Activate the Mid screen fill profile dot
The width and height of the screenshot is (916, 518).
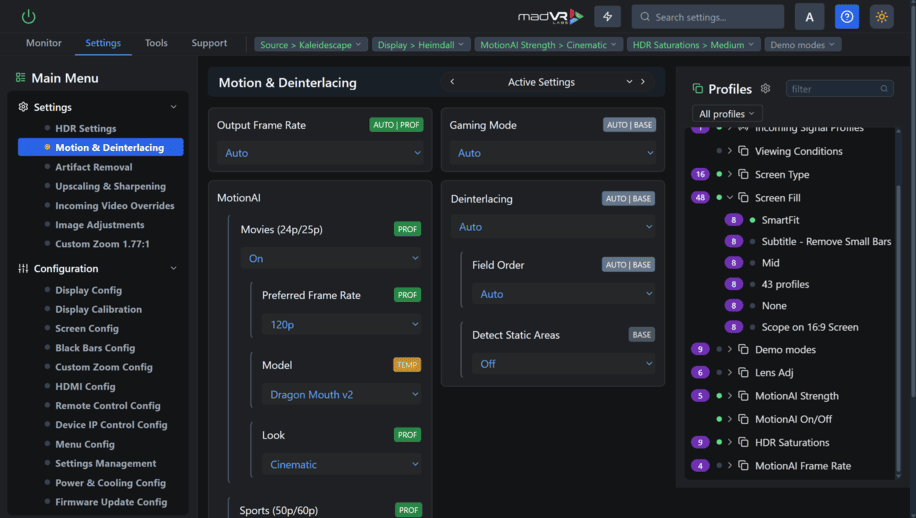(752, 263)
